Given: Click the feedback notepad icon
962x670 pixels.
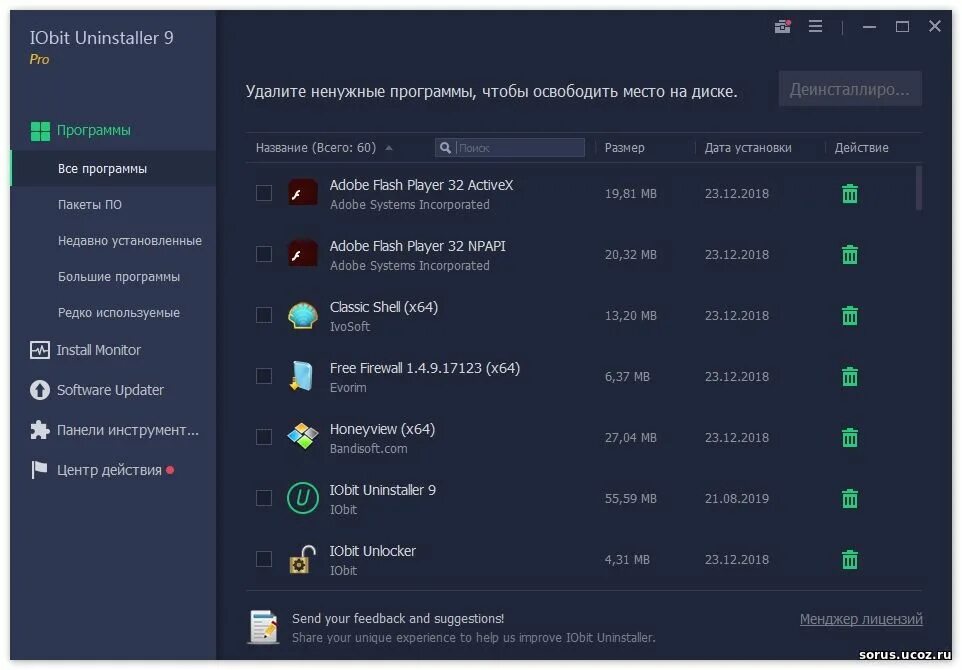Looking at the screenshot, I should click(264, 627).
